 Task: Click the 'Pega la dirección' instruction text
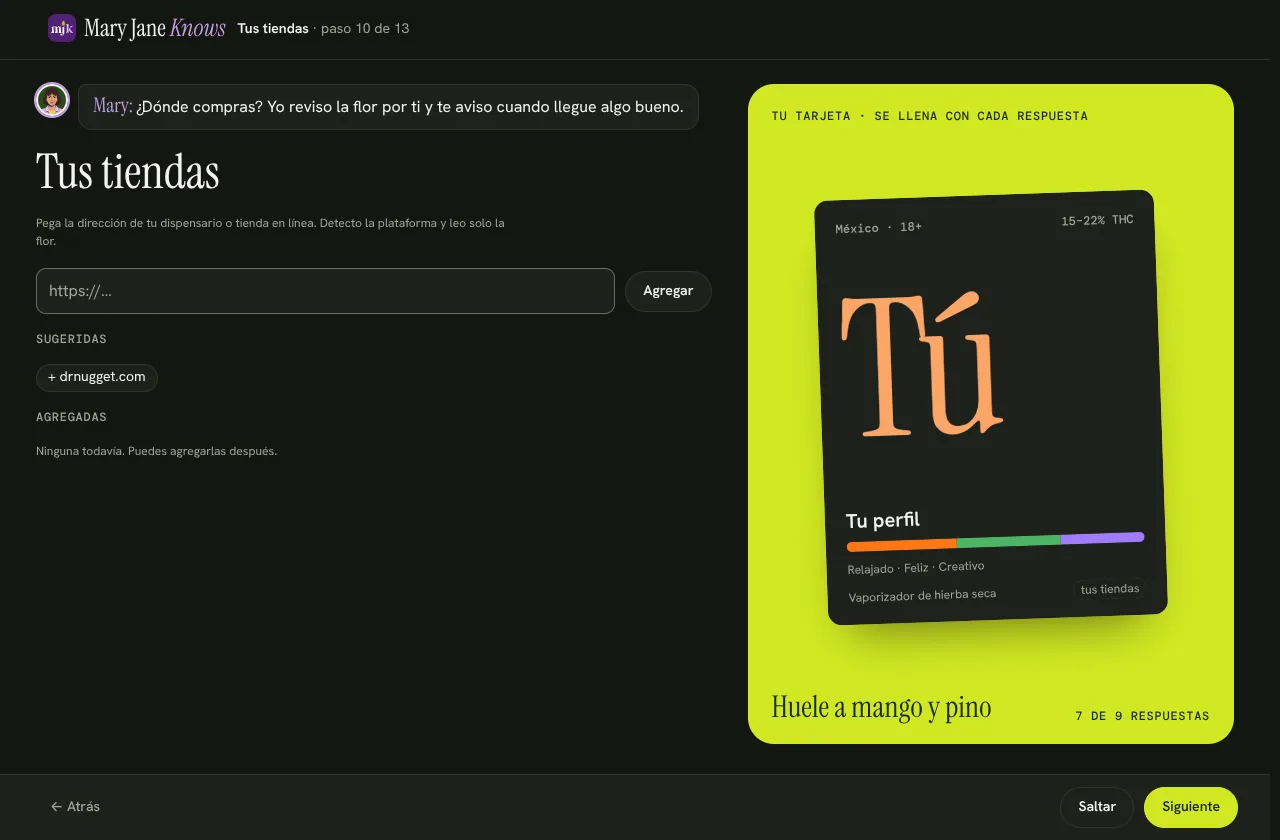(270, 232)
